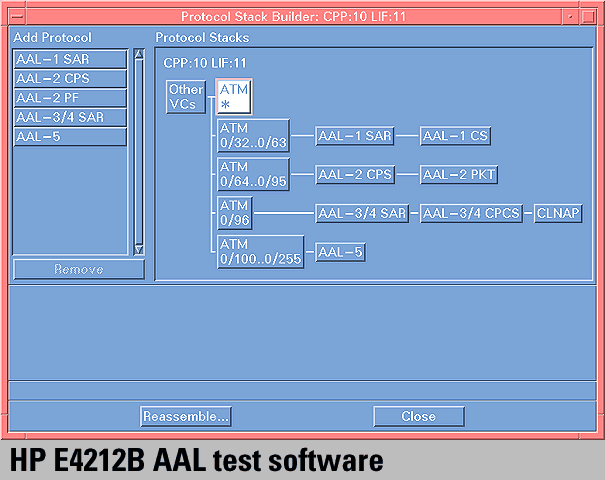Click the Add Protocol scrollbar up arrow
This screenshot has height=480, width=605.
pos(139,55)
